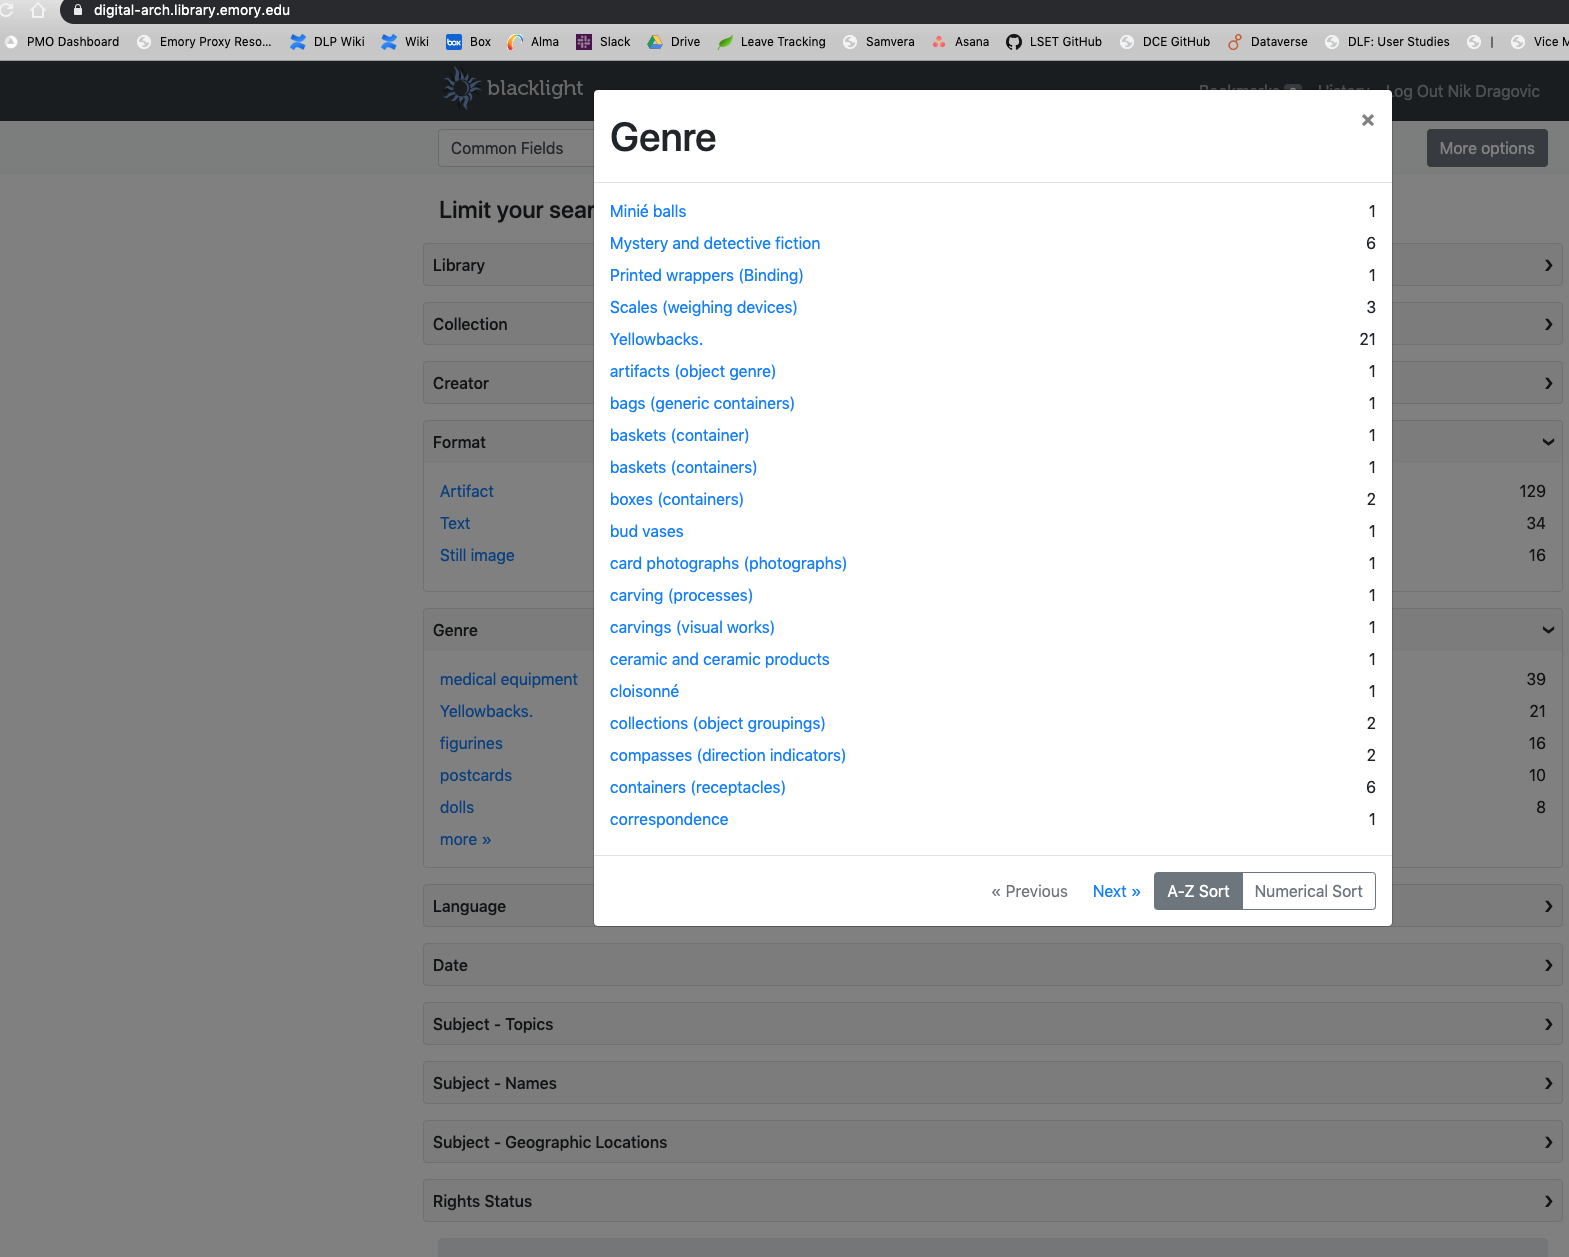Screen dimensions: 1569x1257
Task: Select Yellowbacks. in the sidebar Genre list
Action: pyautogui.click(x=486, y=711)
